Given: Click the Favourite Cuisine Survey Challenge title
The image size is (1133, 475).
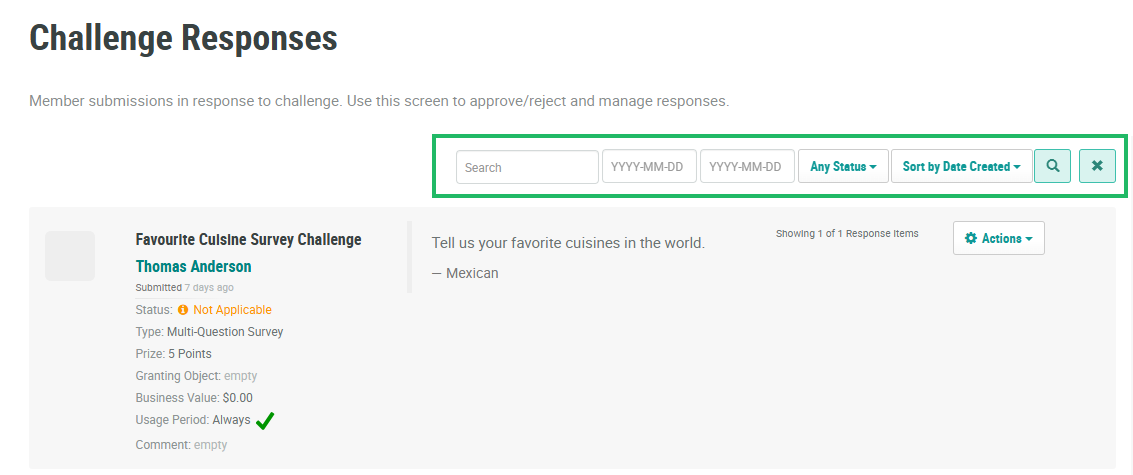Looking at the screenshot, I should coord(248,240).
